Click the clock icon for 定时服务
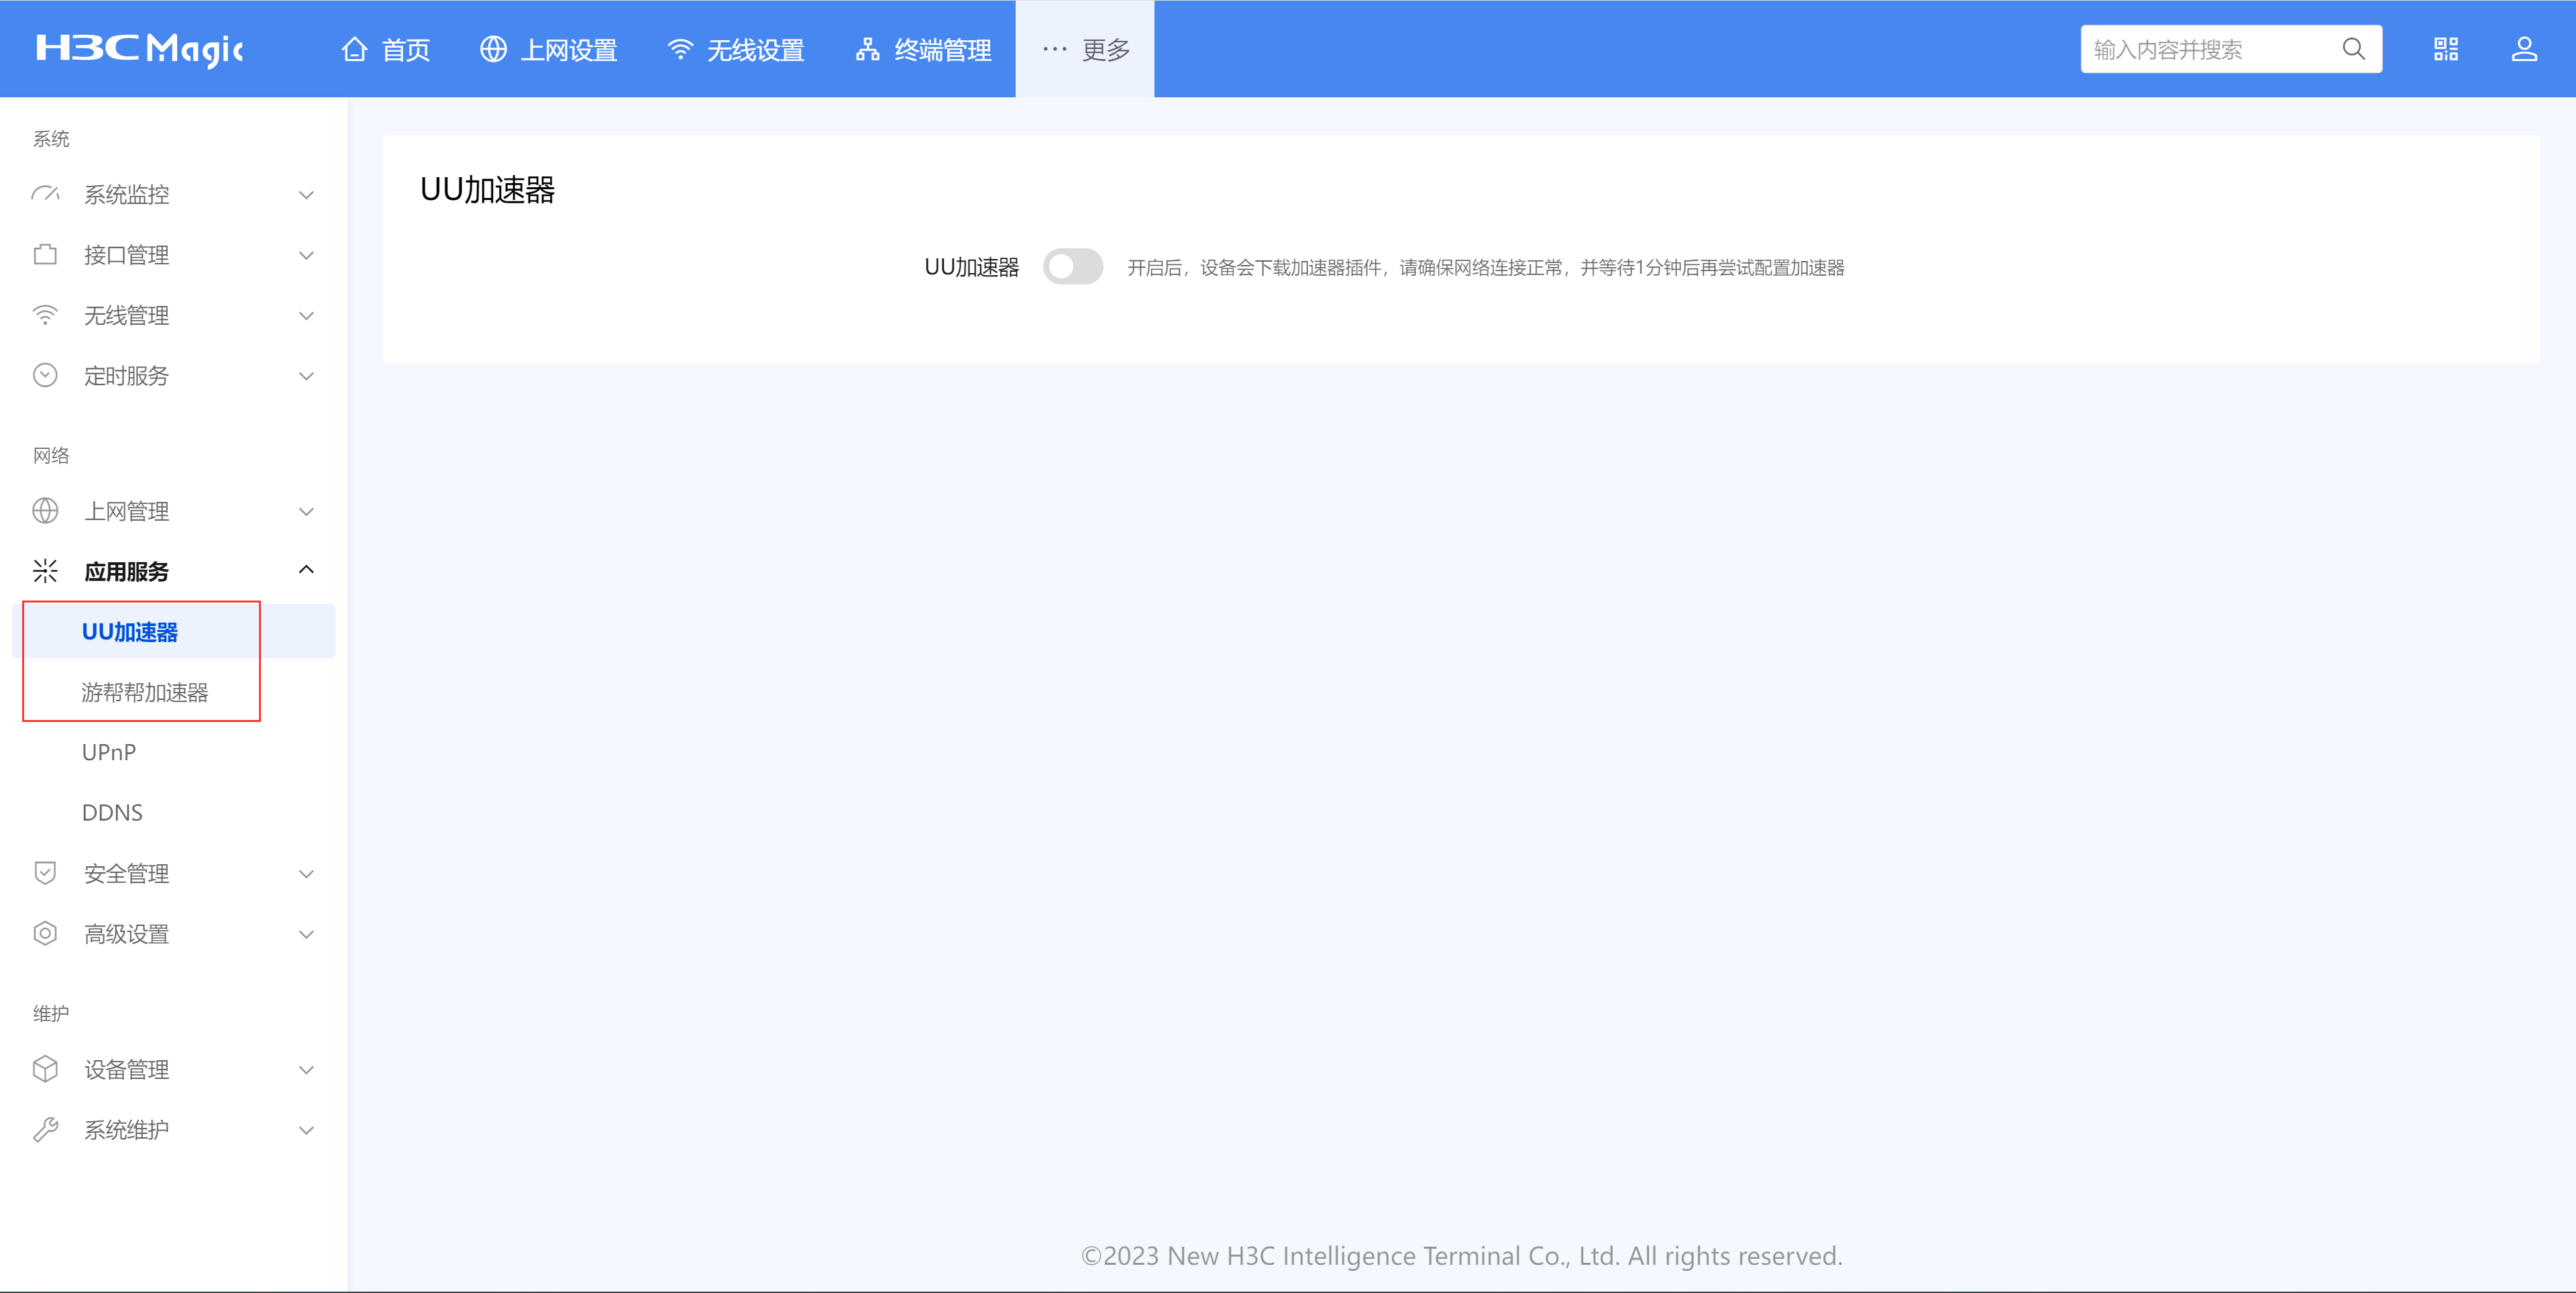This screenshot has width=2576, height=1293. [45, 375]
